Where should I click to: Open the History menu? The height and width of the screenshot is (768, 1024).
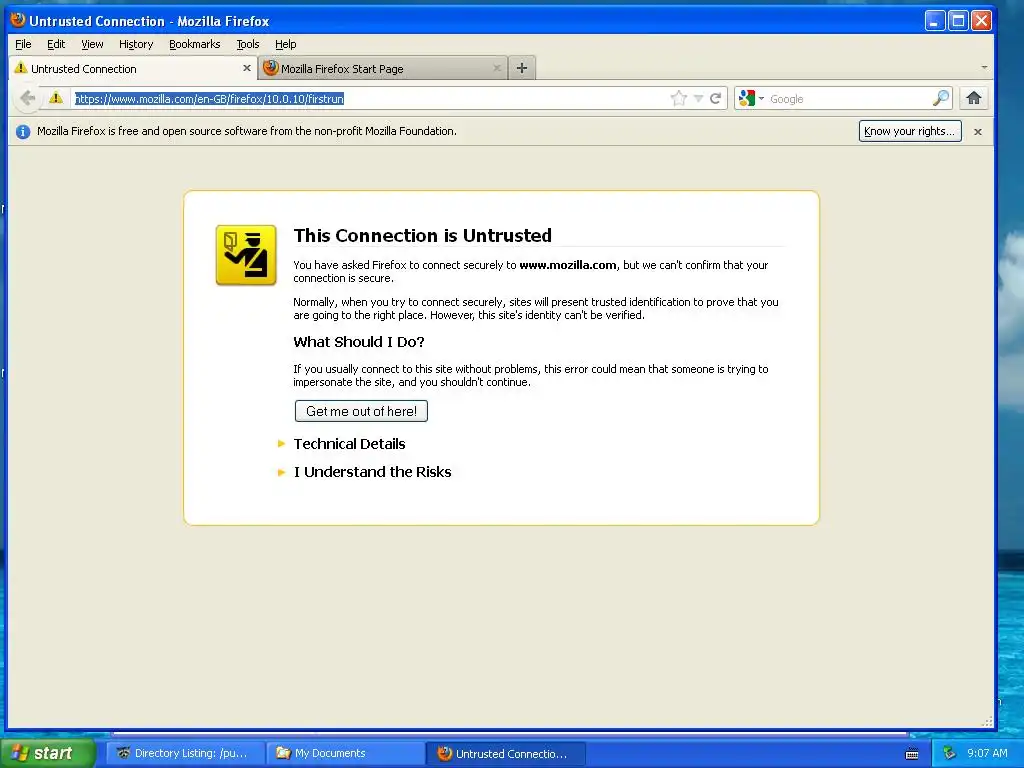point(136,44)
